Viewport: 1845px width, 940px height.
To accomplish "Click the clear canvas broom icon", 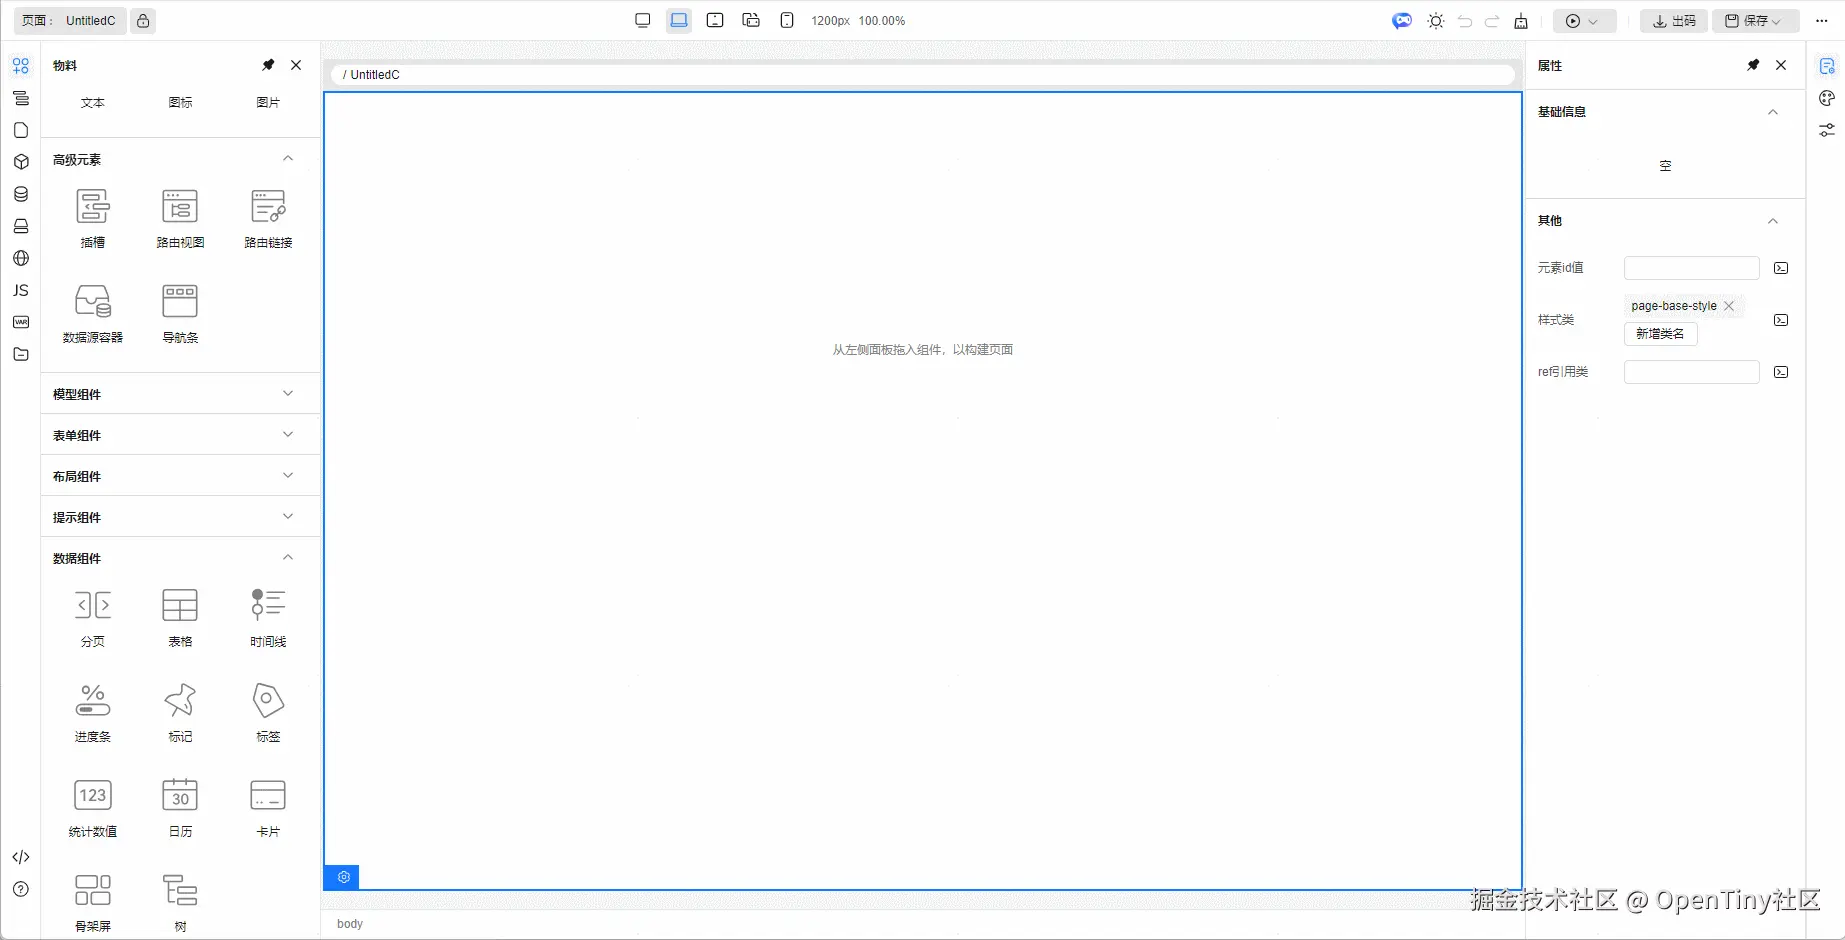I will 1521,21.
